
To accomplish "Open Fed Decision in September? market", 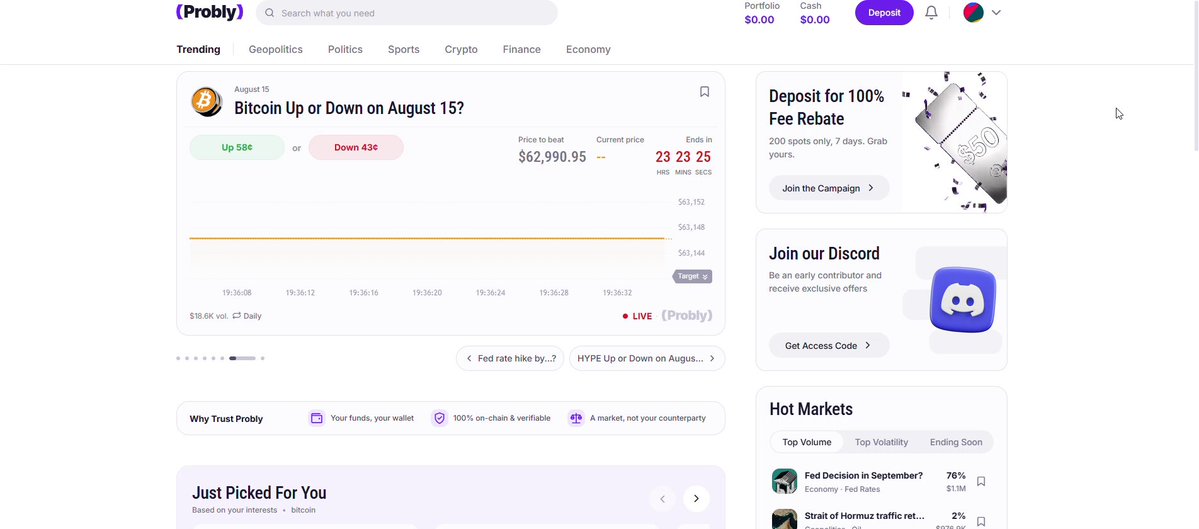I will (863, 475).
